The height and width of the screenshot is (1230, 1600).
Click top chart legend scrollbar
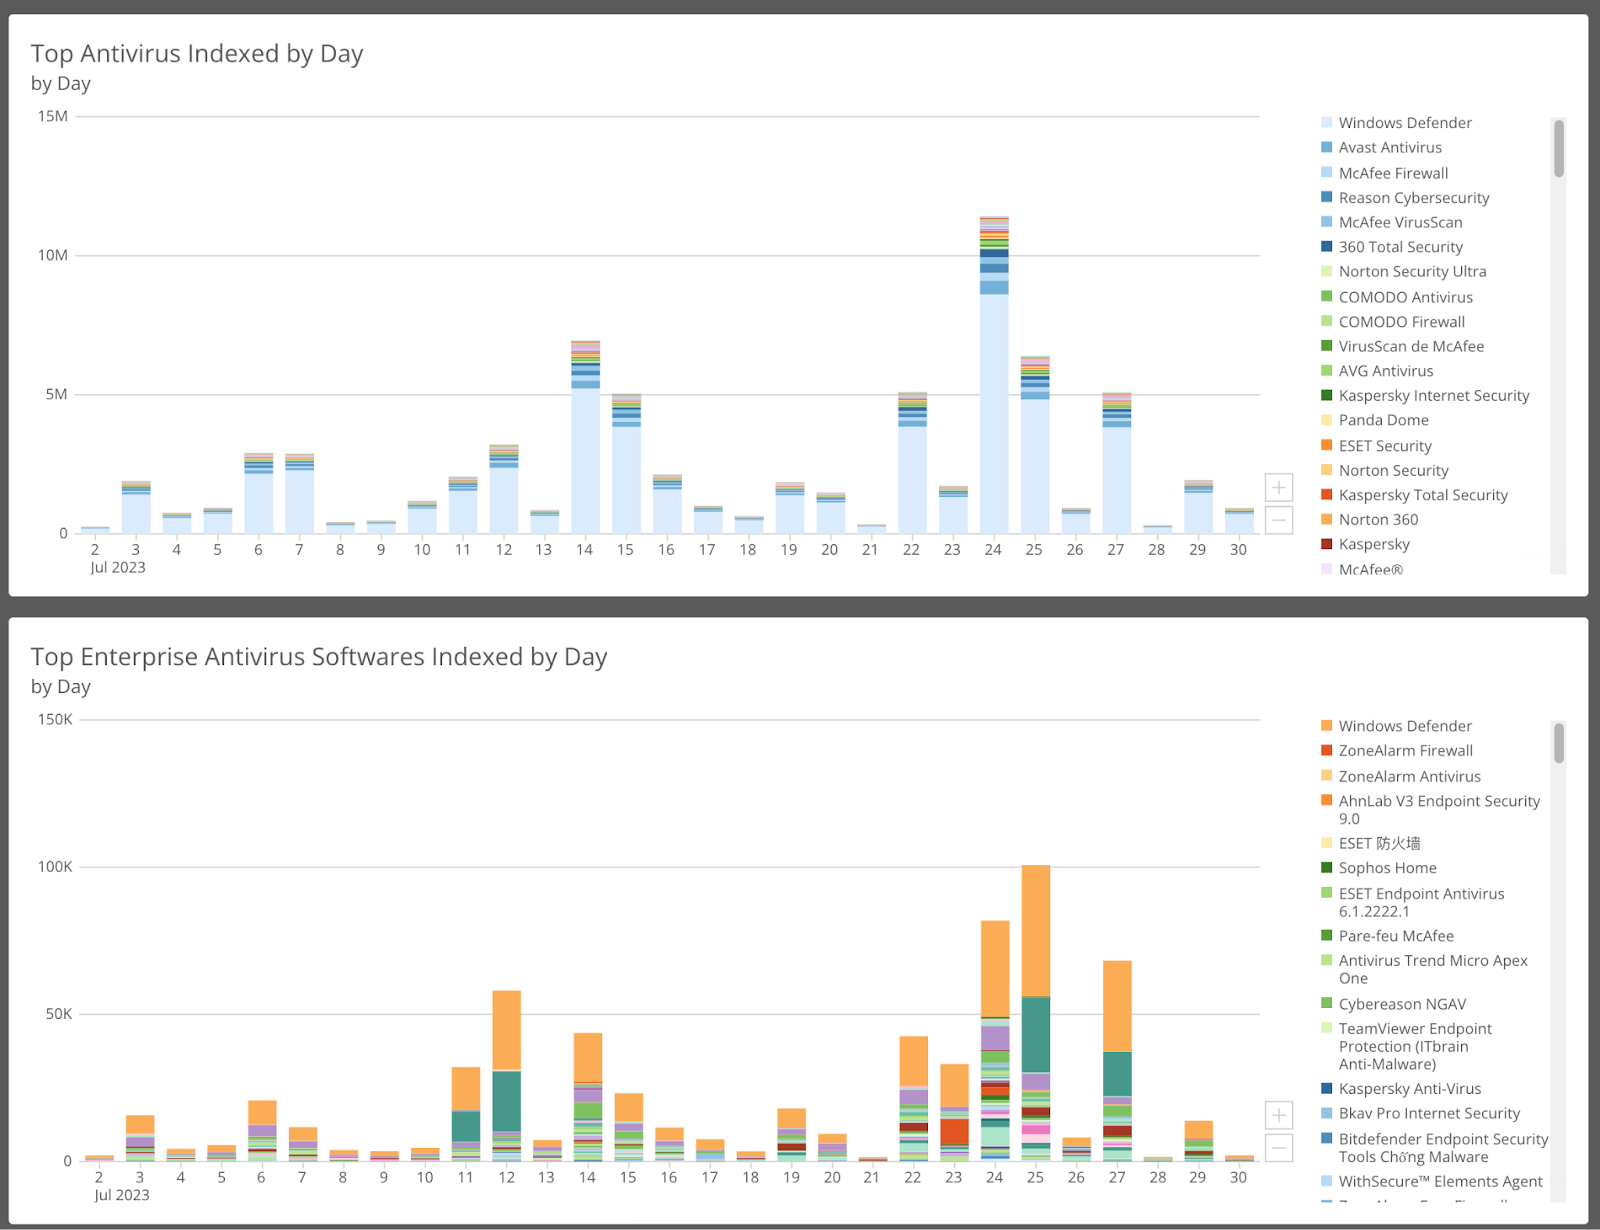pos(1558,148)
